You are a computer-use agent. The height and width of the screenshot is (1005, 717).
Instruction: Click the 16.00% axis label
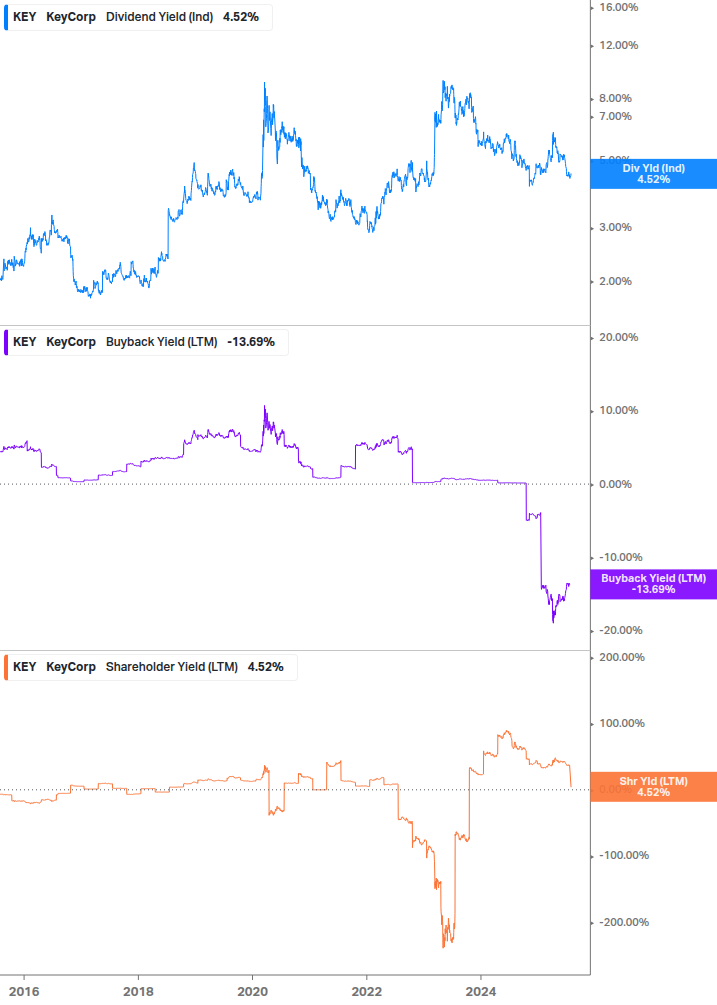click(x=618, y=8)
